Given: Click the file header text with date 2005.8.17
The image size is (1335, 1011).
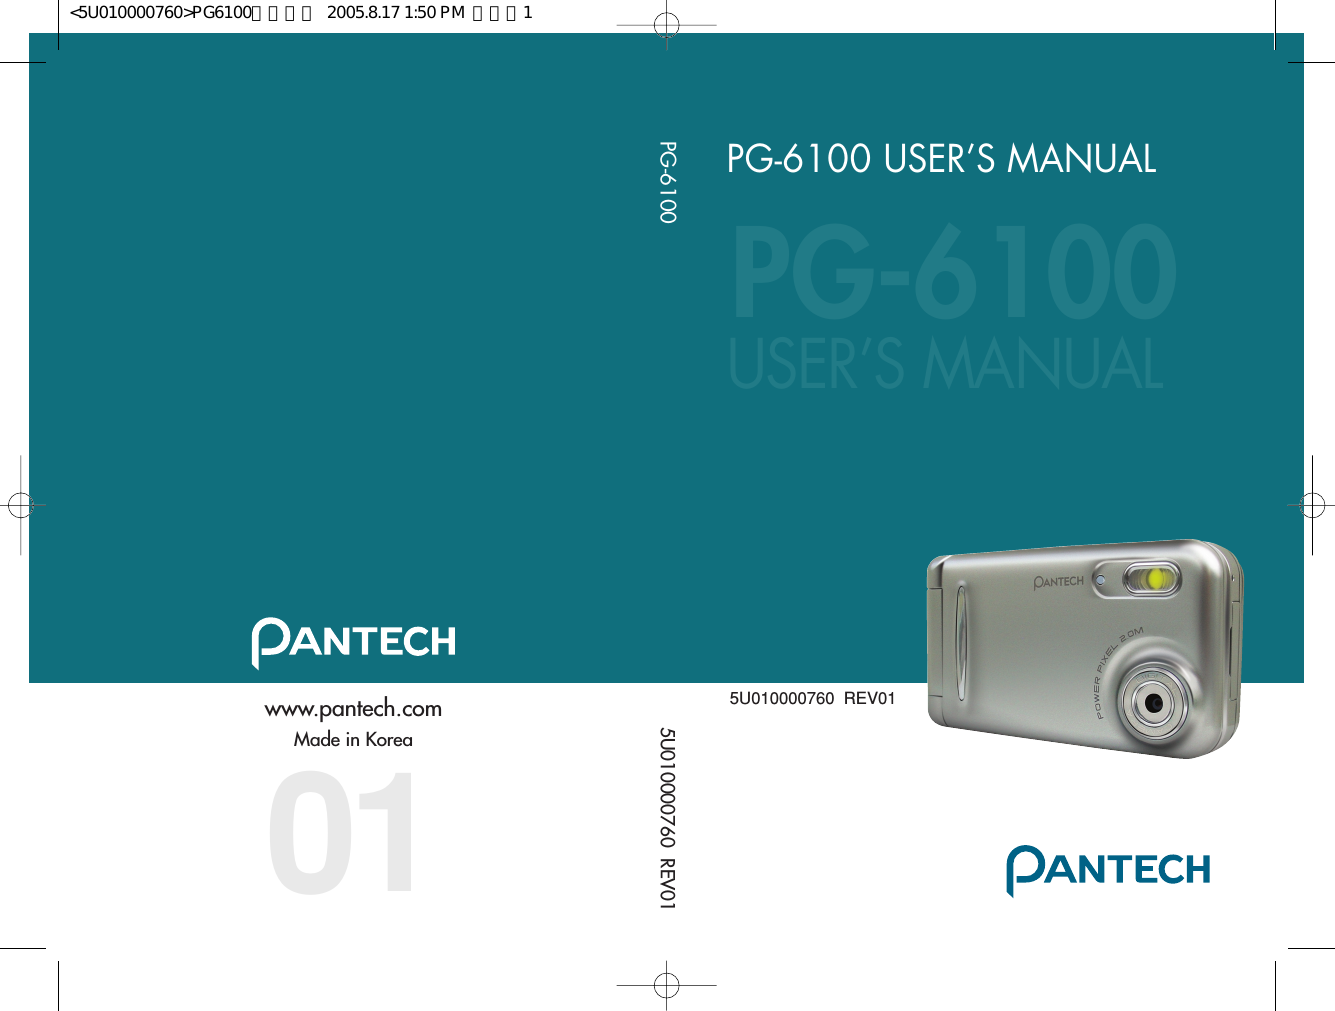Looking at the screenshot, I should (301, 13).
